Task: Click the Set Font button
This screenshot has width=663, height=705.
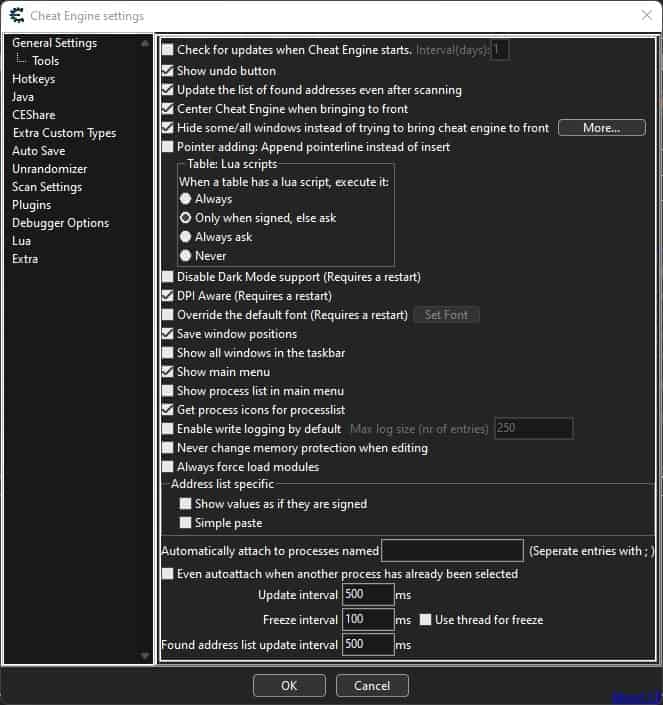Action: click(x=446, y=315)
